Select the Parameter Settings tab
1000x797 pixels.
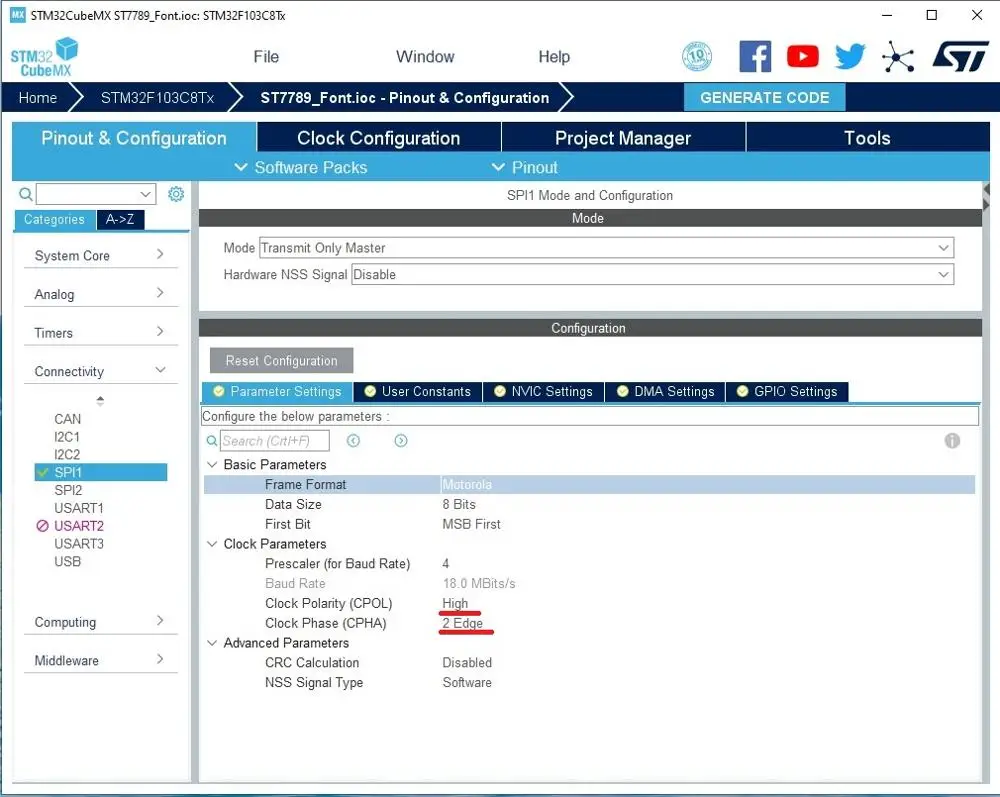[277, 391]
